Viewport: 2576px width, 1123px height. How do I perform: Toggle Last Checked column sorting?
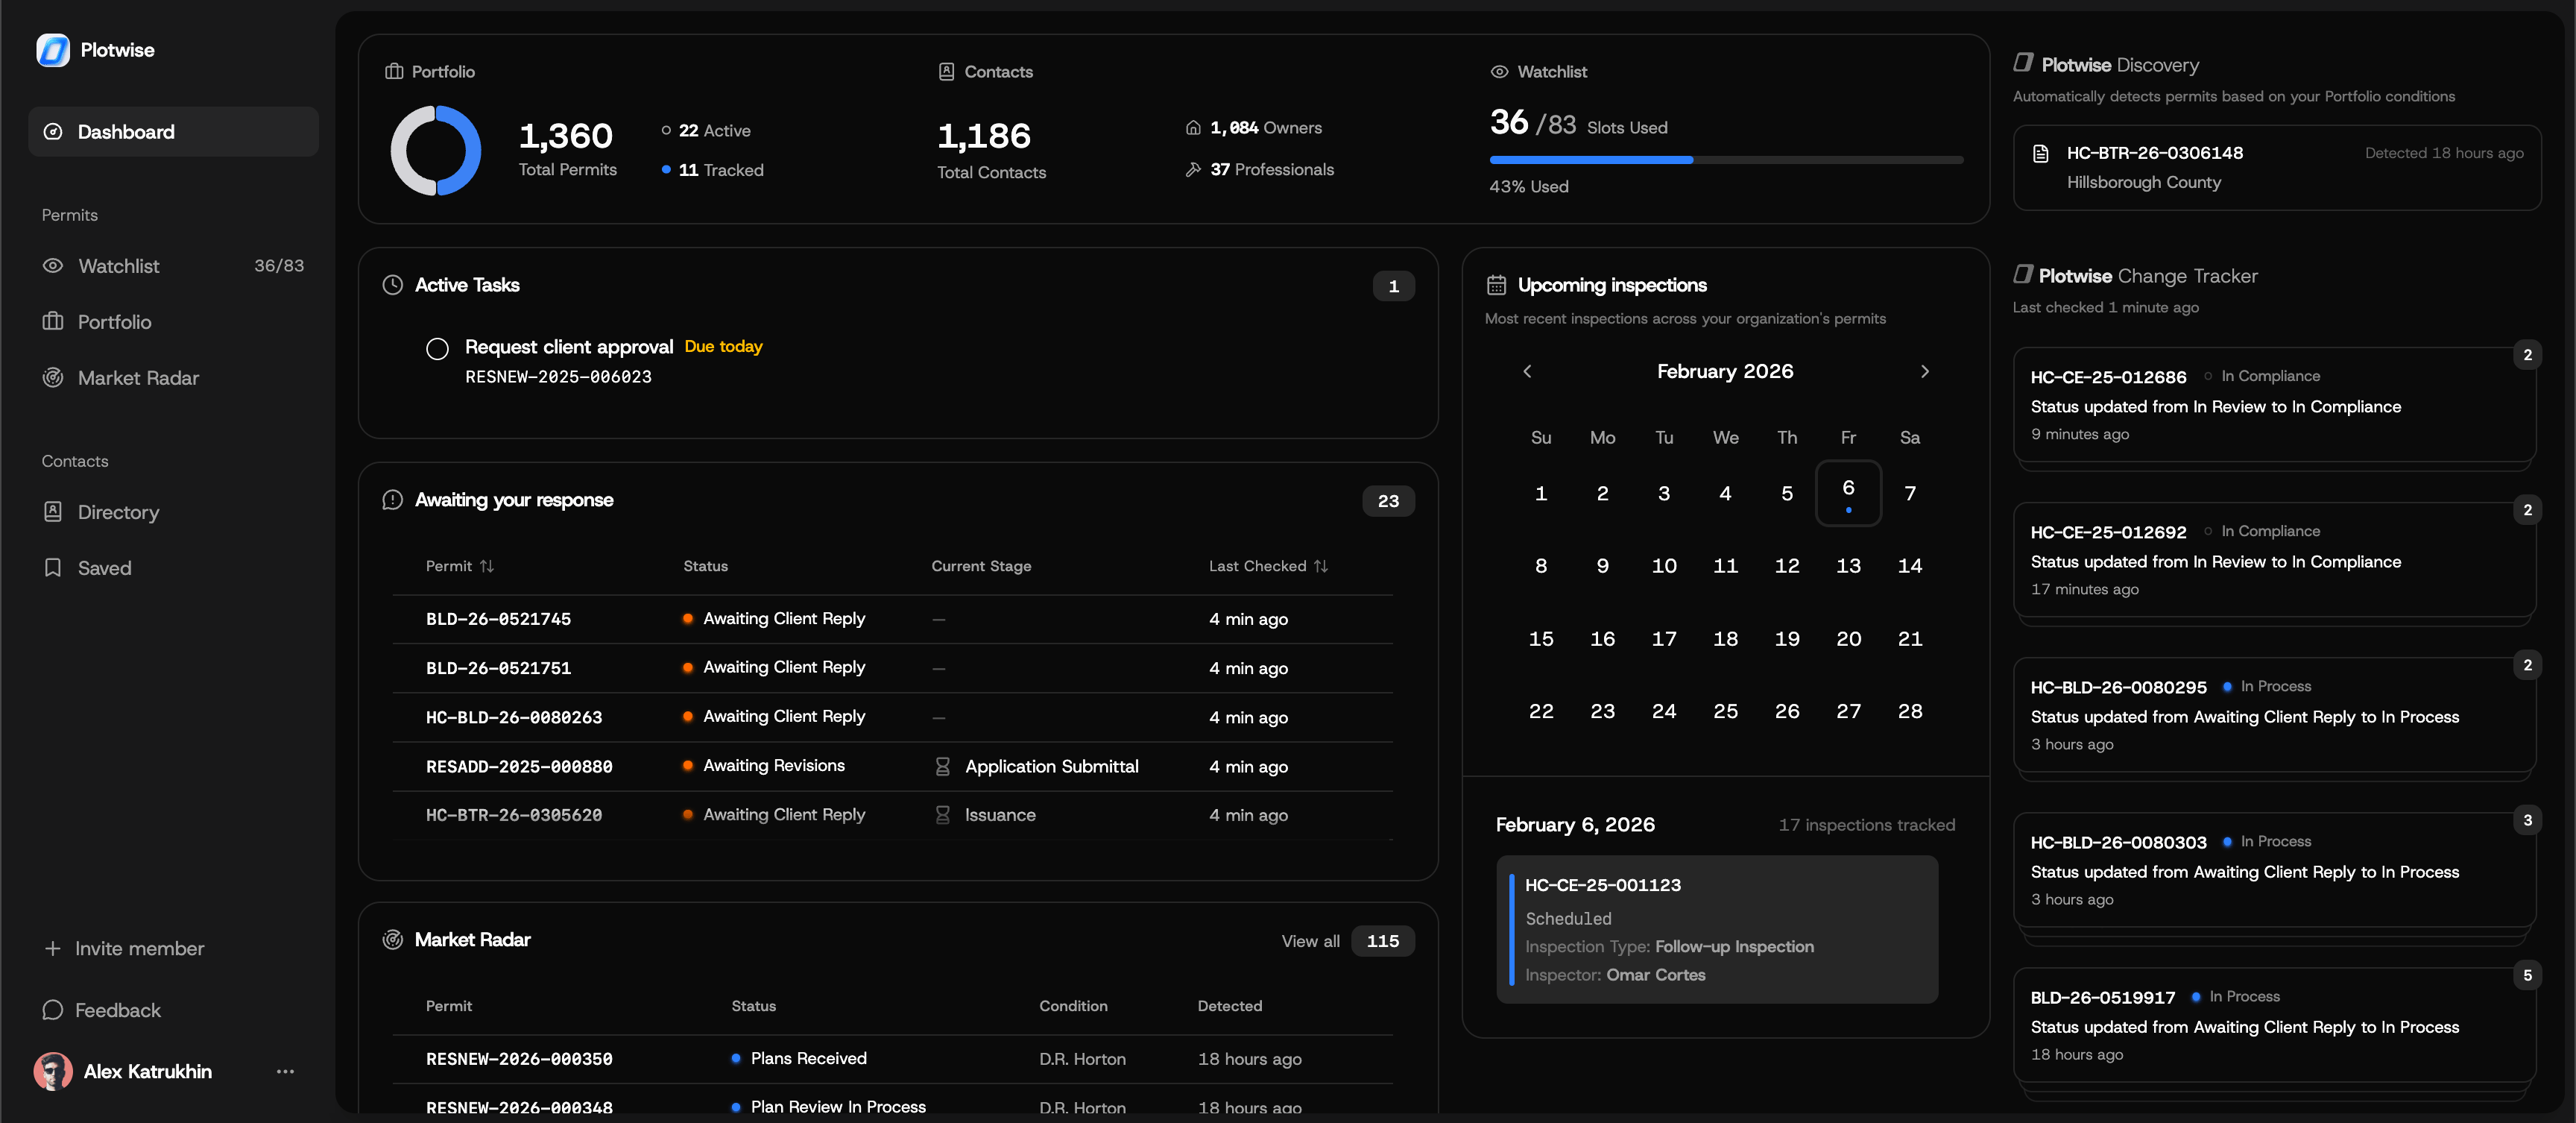coord(1322,566)
